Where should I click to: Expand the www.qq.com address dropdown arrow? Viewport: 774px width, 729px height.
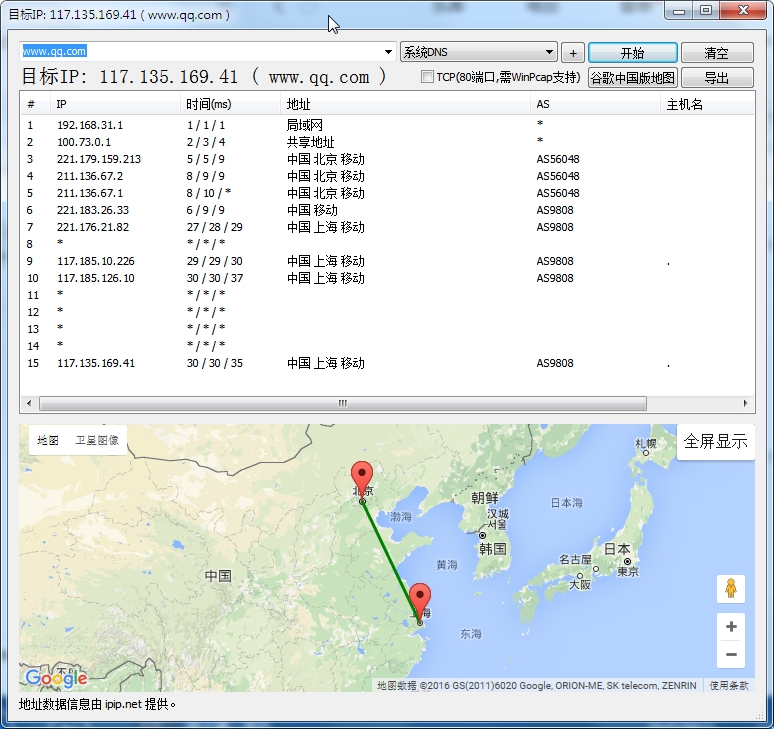pyautogui.click(x=388, y=52)
